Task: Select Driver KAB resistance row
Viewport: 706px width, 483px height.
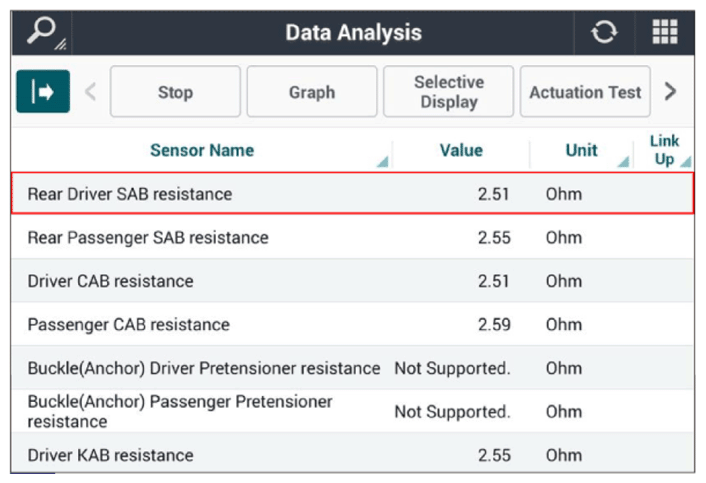Action: pyautogui.click(x=353, y=454)
